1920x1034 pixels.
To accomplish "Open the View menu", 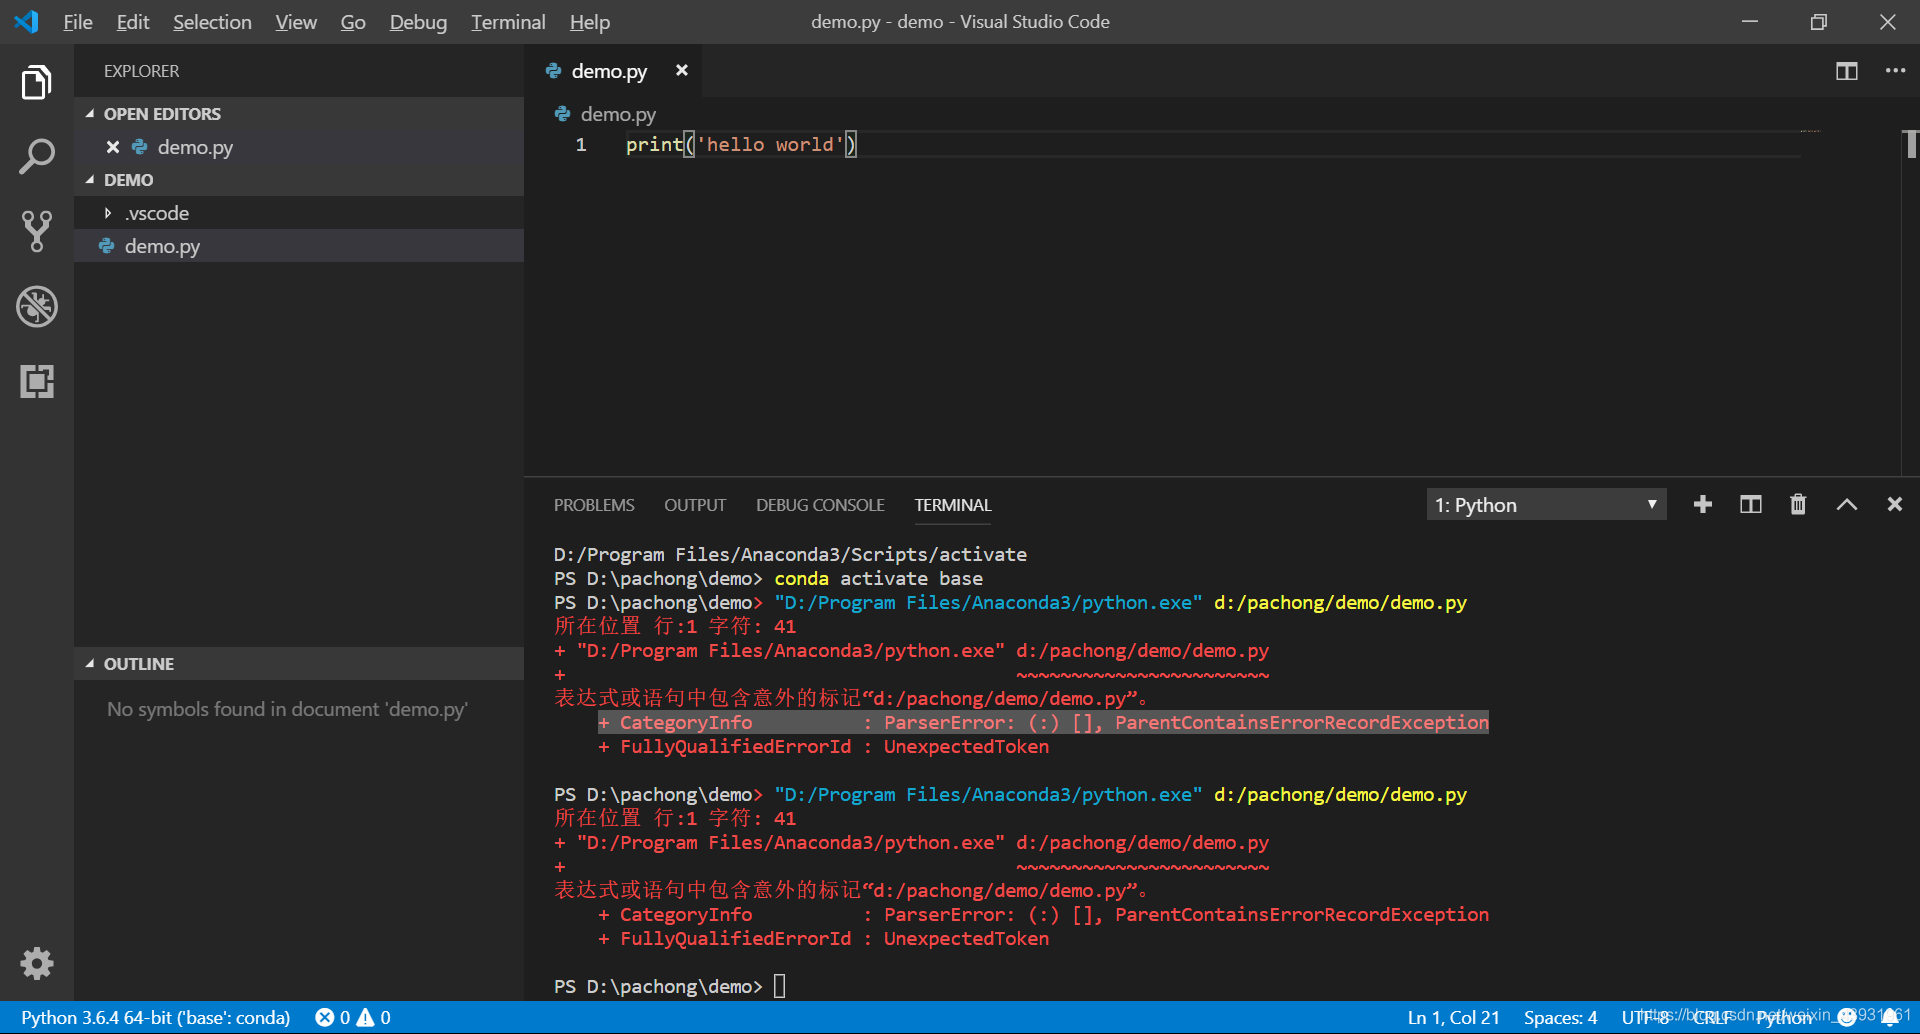I will click(x=296, y=22).
